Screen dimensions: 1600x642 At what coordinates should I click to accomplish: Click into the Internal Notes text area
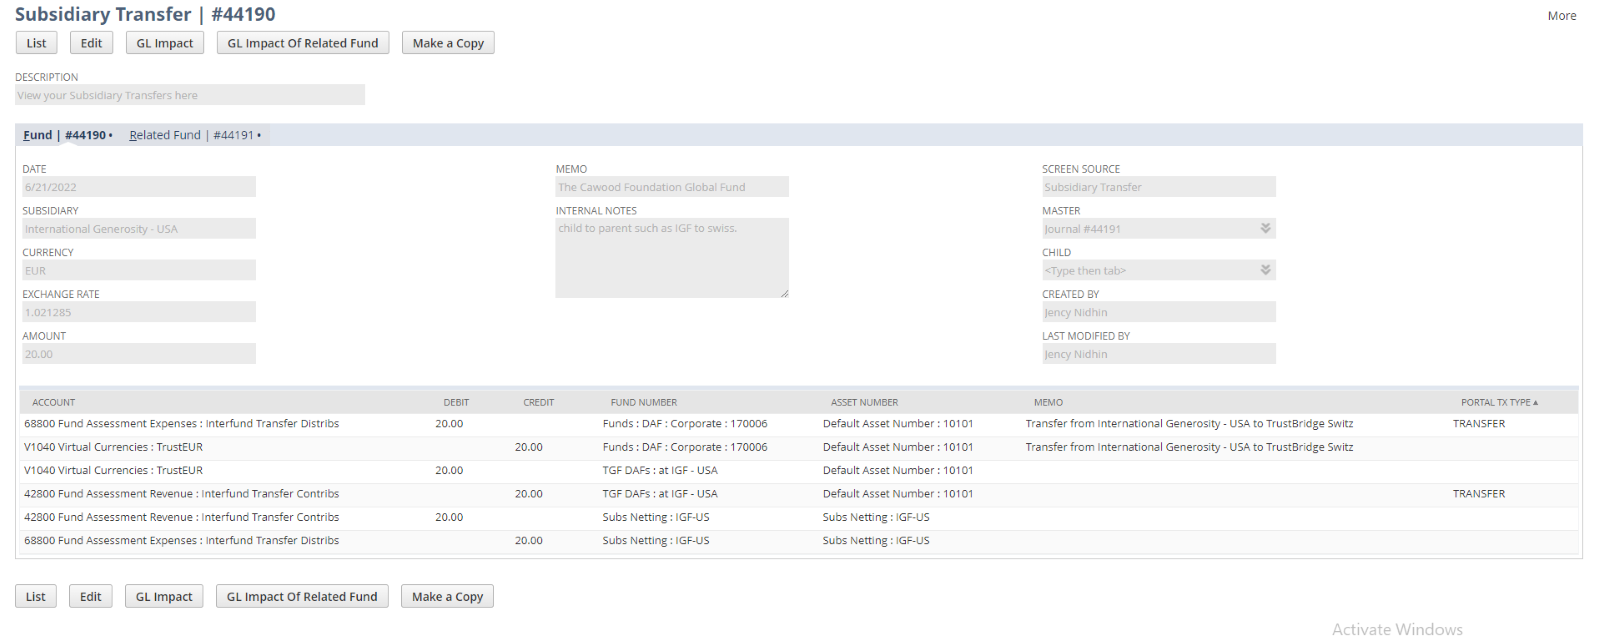pyautogui.click(x=671, y=258)
